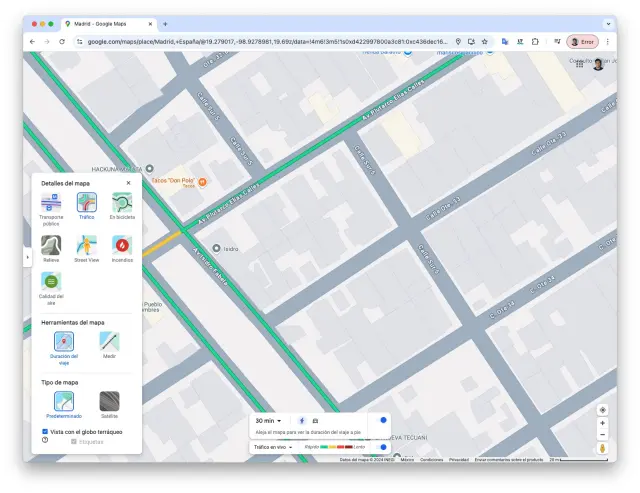Select the Transporte público layer icon

51,201
